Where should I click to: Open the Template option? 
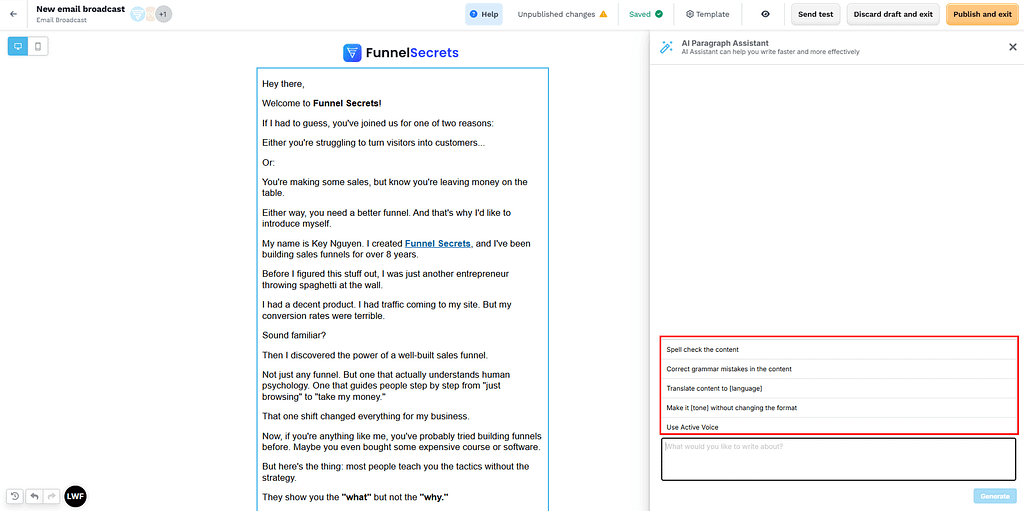click(x=707, y=14)
